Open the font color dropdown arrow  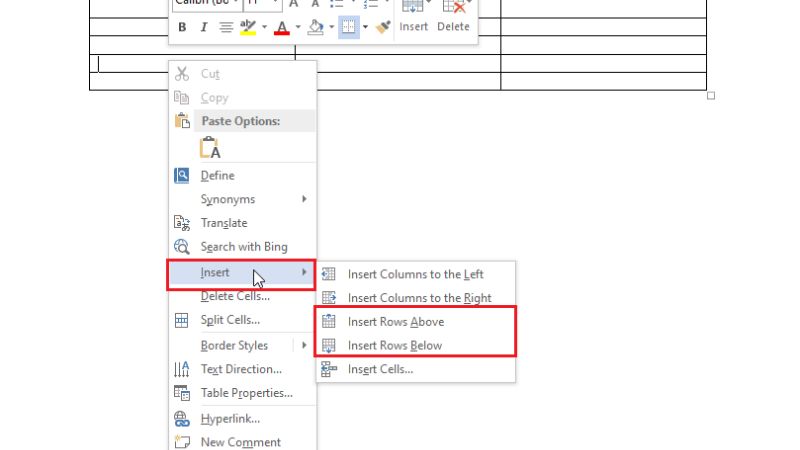pyautogui.click(x=298, y=27)
